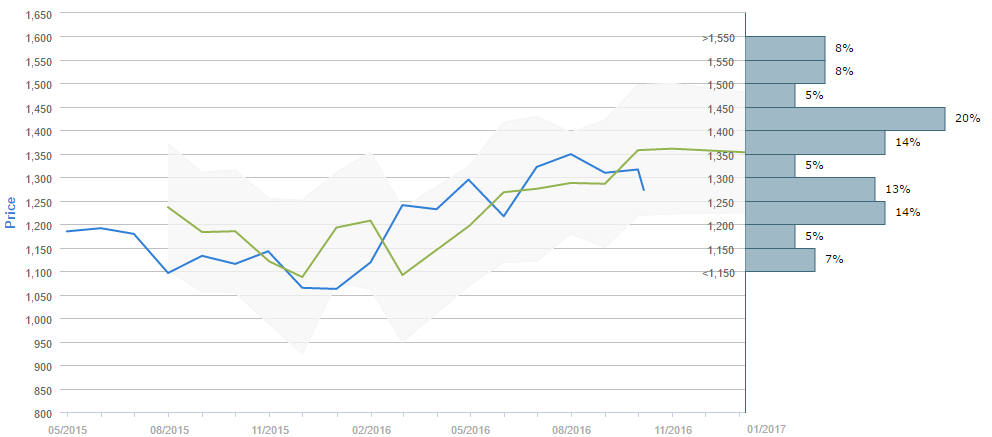
Task: Select the 02/2016 x-axis label
Action: [371, 429]
